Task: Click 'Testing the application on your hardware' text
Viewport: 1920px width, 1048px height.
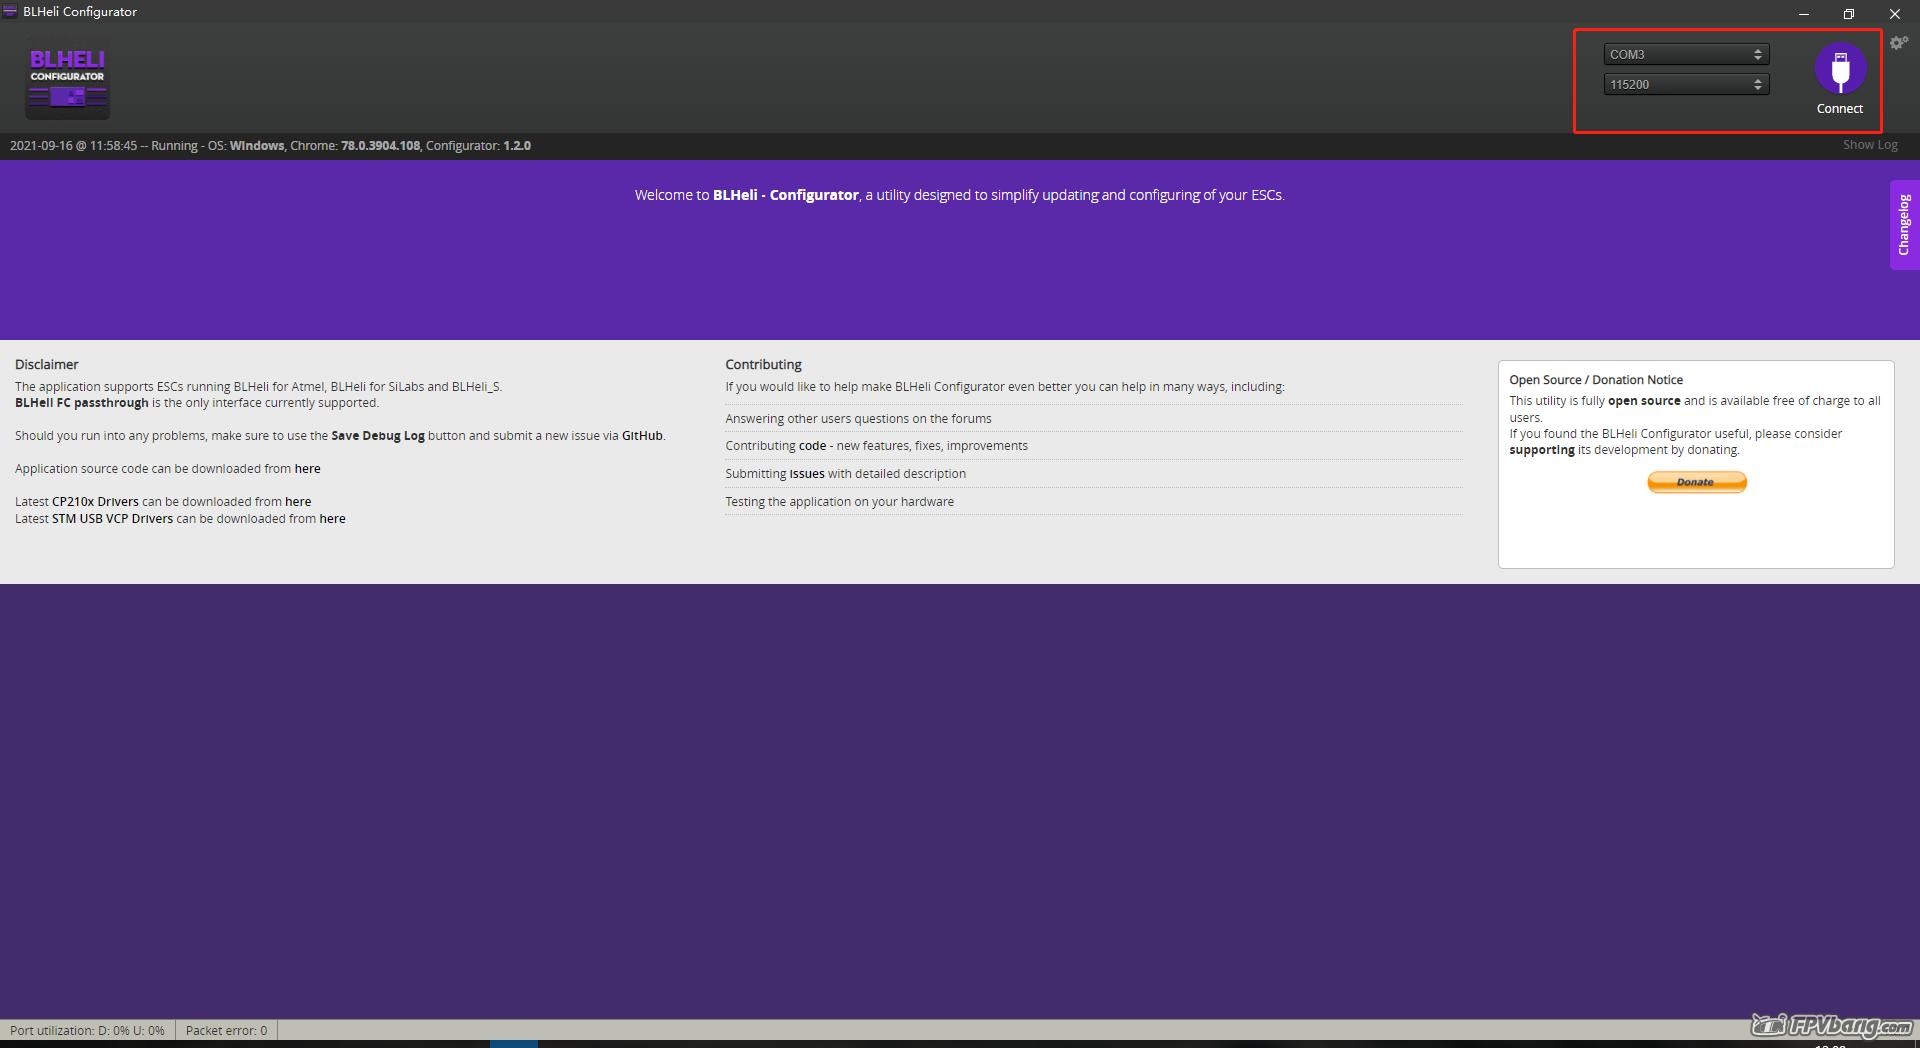Action: click(839, 502)
